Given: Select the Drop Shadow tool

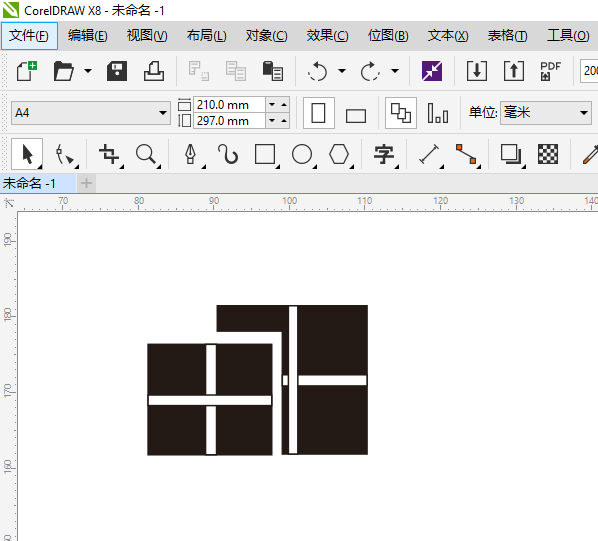Looking at the screenshot, I should pyautogui.click(x=511, y=154).
